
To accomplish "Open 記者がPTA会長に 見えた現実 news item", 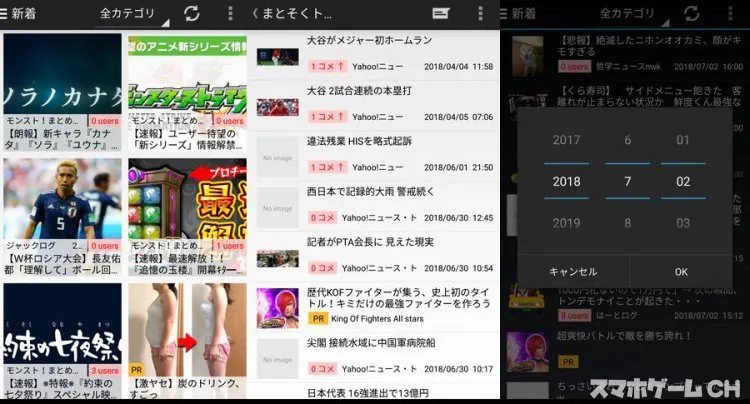I will point(374,256).
